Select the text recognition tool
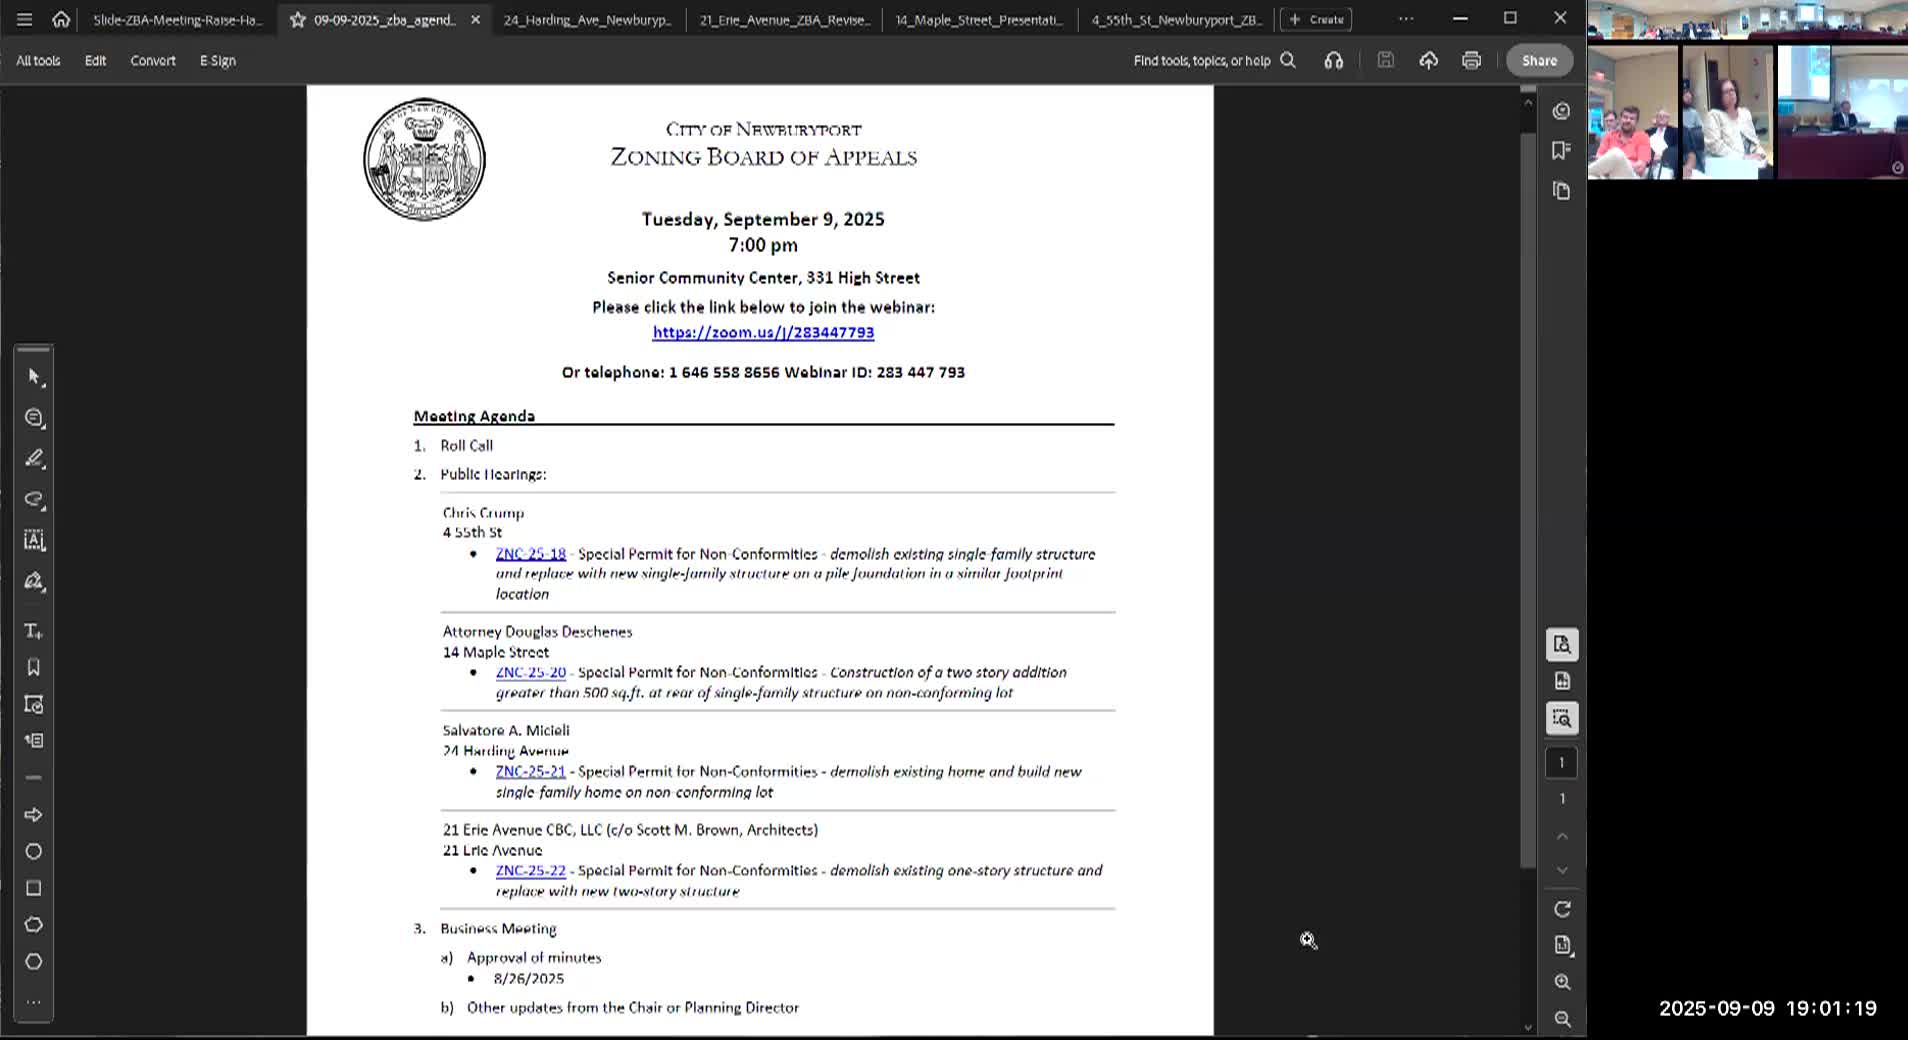This screenshot has width=1908, height=1040. pyautogui.click(x=34, y=540)
